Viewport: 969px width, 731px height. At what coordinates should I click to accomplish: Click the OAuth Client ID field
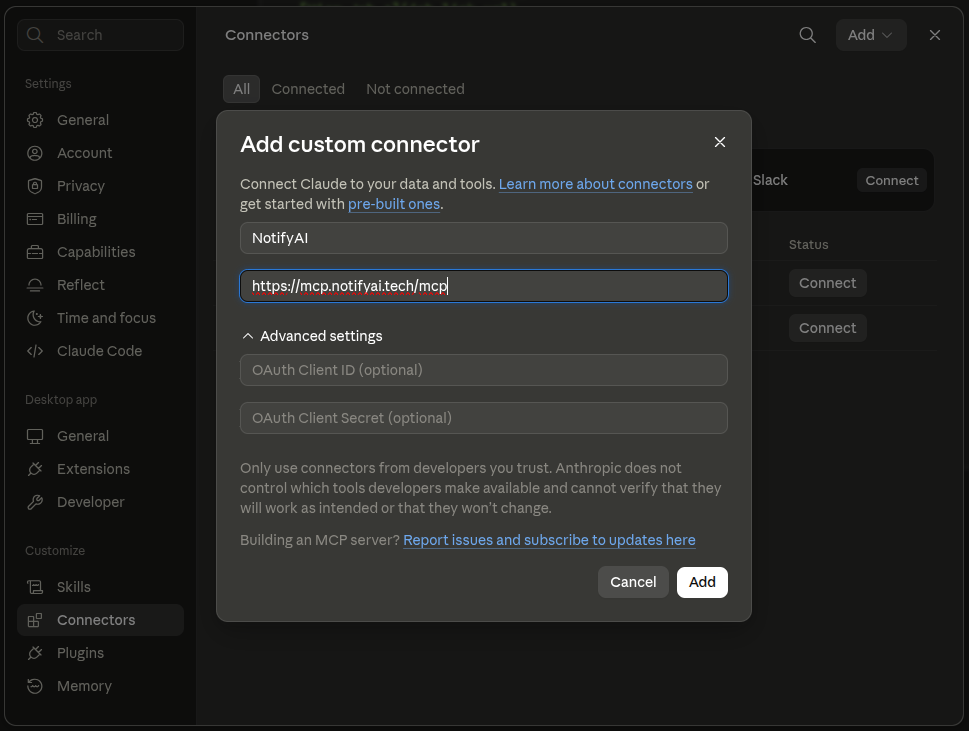(484, 370)
